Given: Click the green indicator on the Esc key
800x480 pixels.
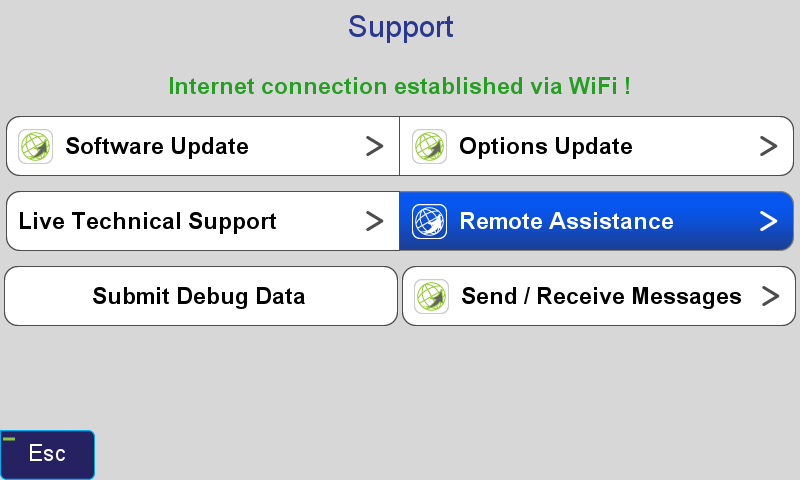Looking at the screenshot, I should 9,439.
